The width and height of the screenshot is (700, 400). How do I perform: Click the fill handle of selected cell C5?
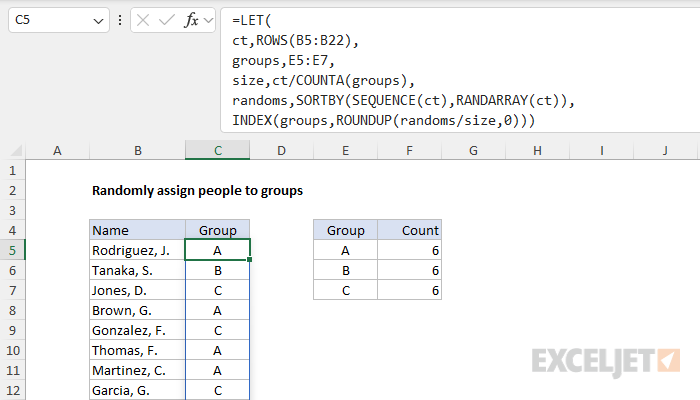[x=249, y=259]
